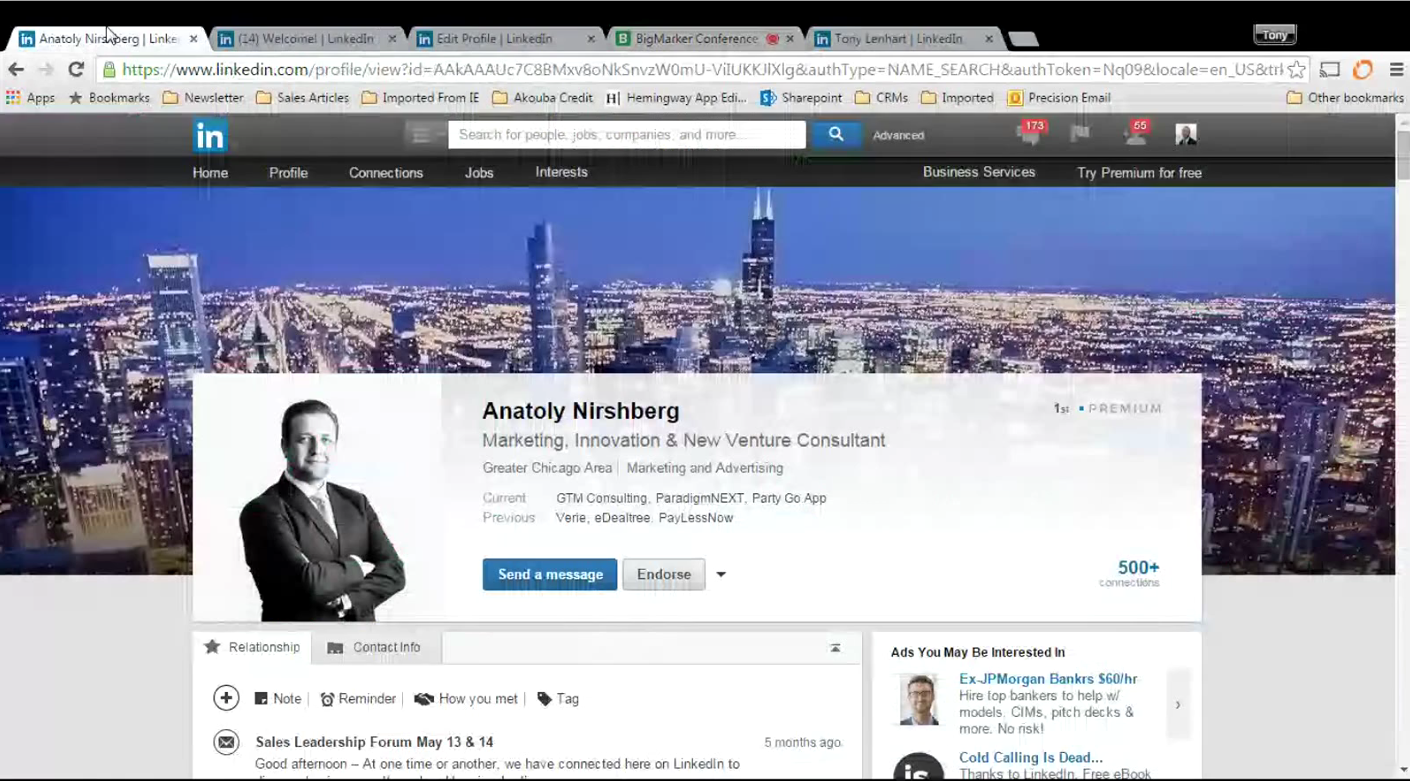Click the Ex-JPMorgan ad thumbnail photo
The width and height of the screenshot is (1410, 781).
tap(918, 699)
